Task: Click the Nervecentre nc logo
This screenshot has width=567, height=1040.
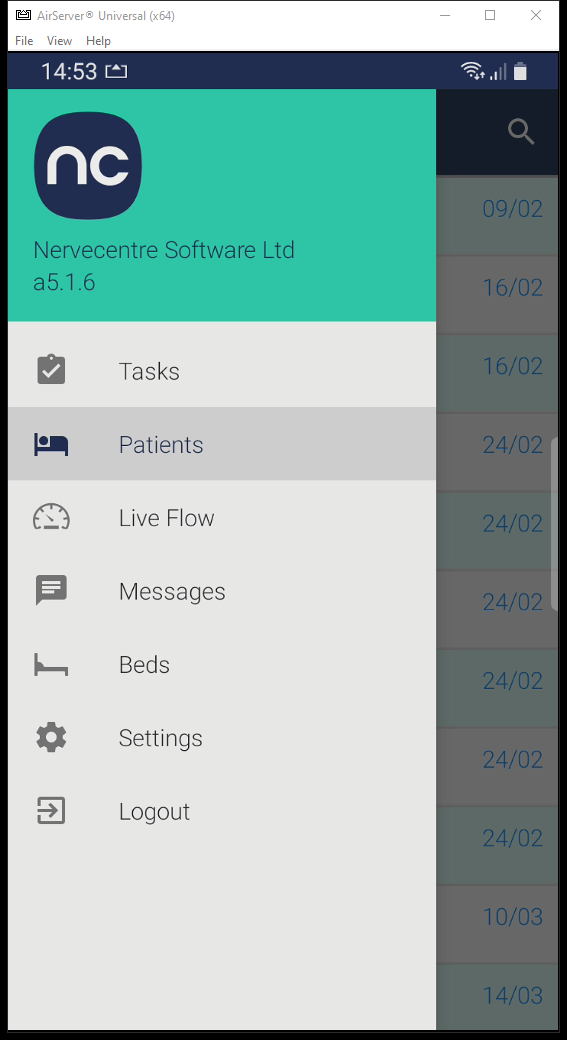Action: click(88, 165)
